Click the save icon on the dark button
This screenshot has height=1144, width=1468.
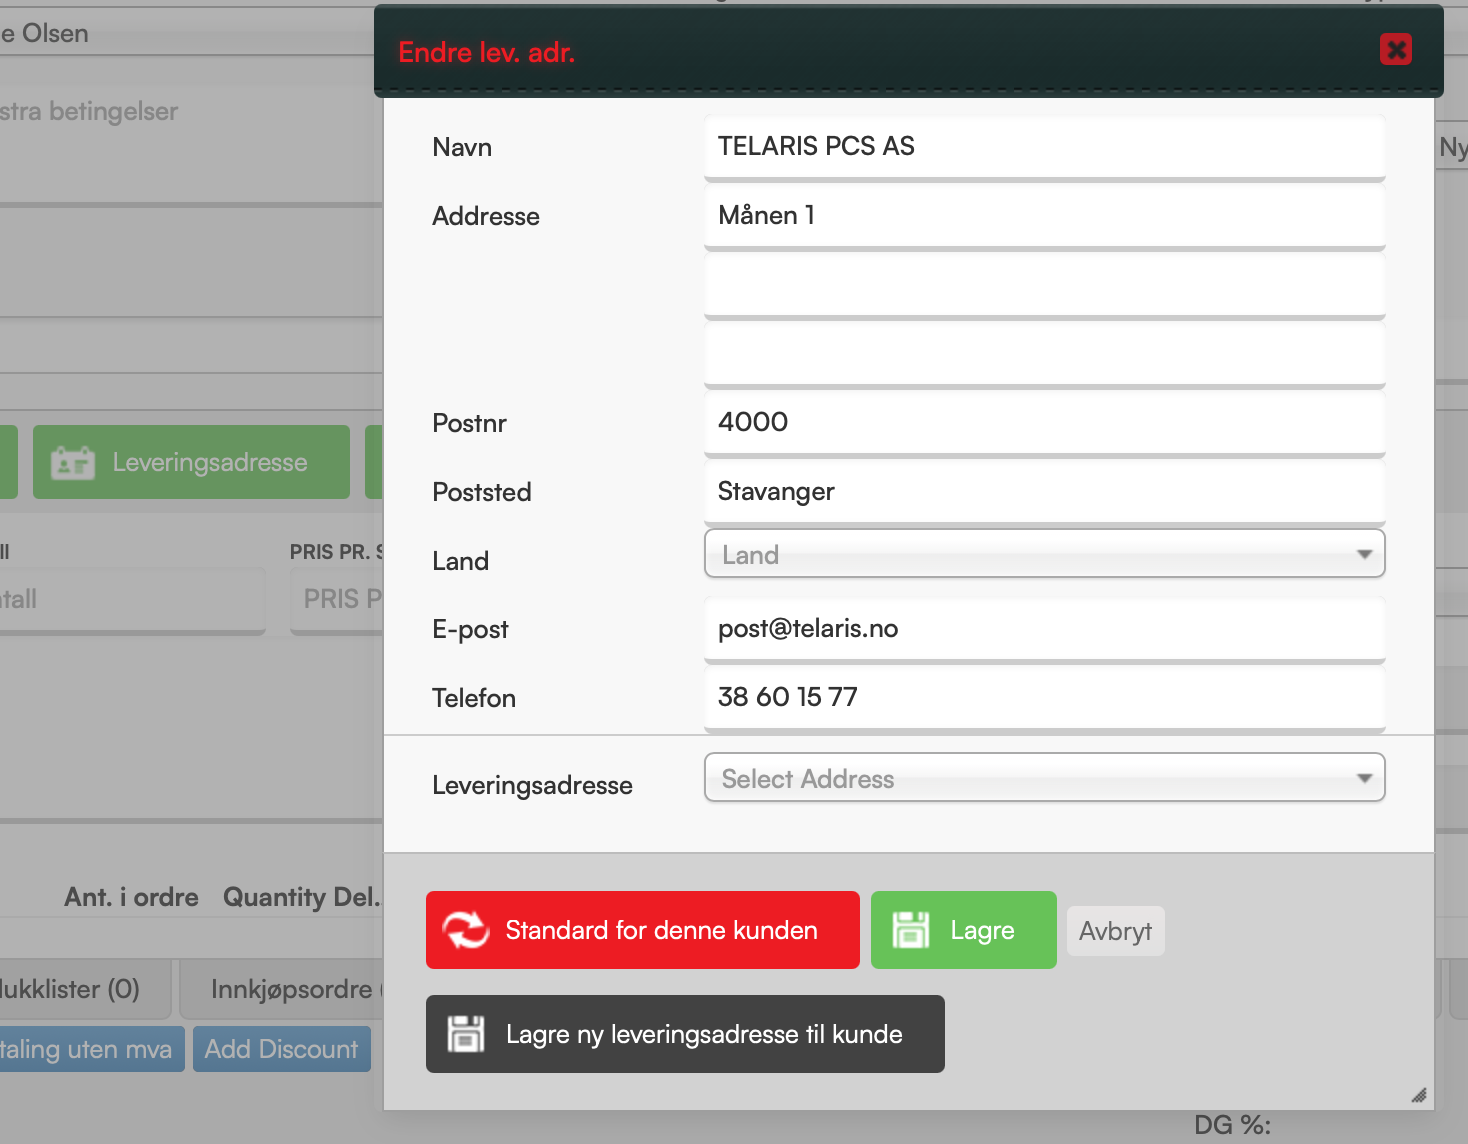click(x=466, y=1034)
